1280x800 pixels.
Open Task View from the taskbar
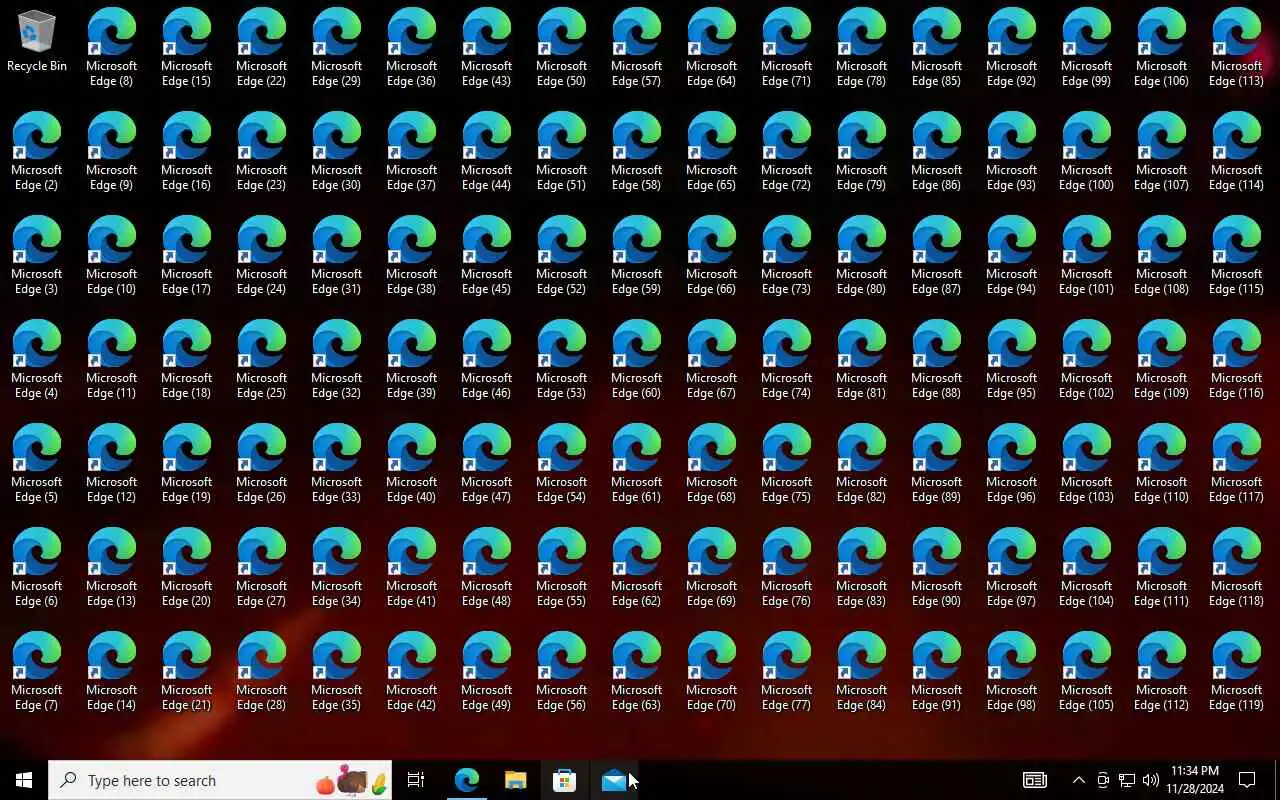coord(416,780)
